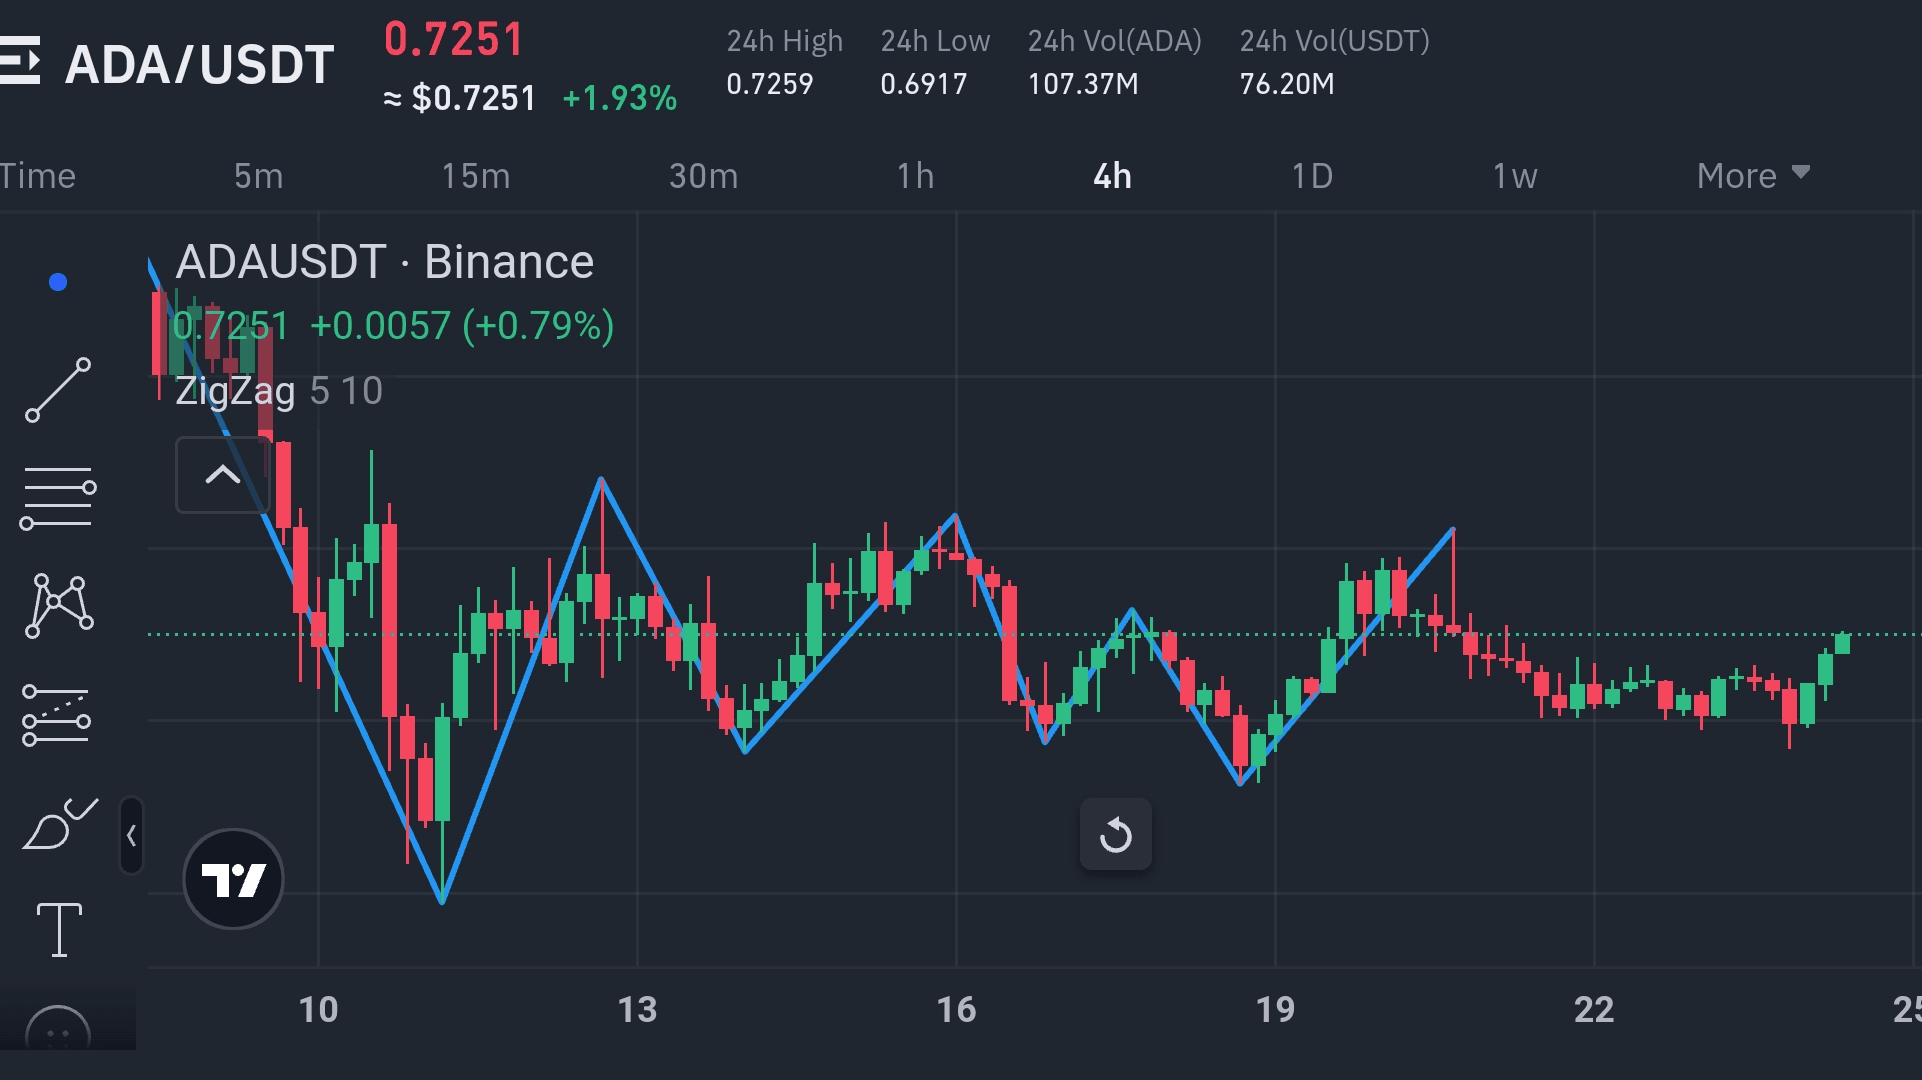Click the reload chart icon
1922x1080 pixels.
(1115, 834)
